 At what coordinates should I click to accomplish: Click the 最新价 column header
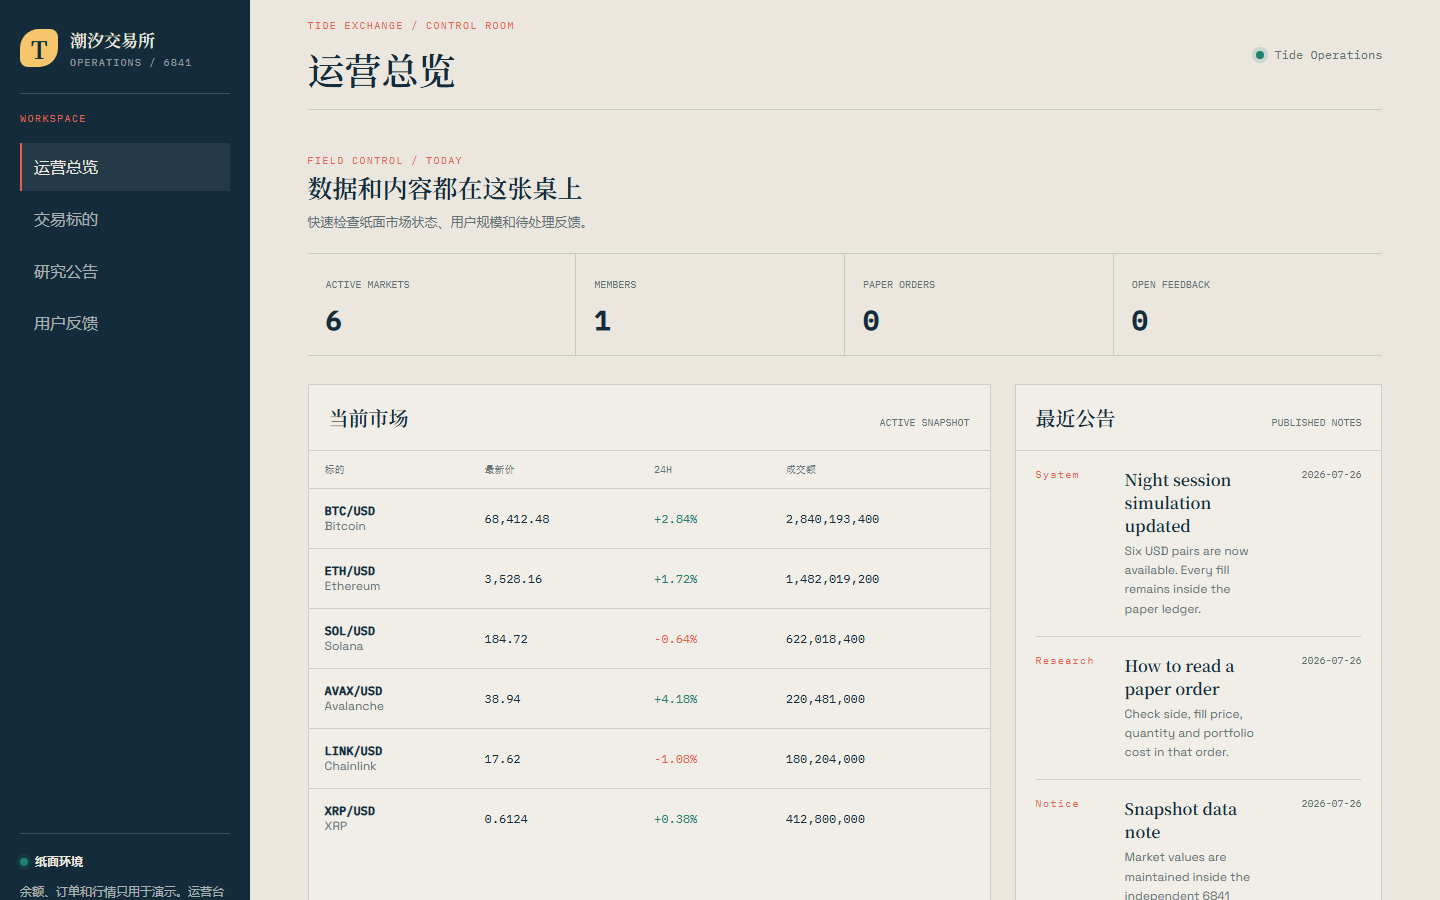click(x=500, y=469)
